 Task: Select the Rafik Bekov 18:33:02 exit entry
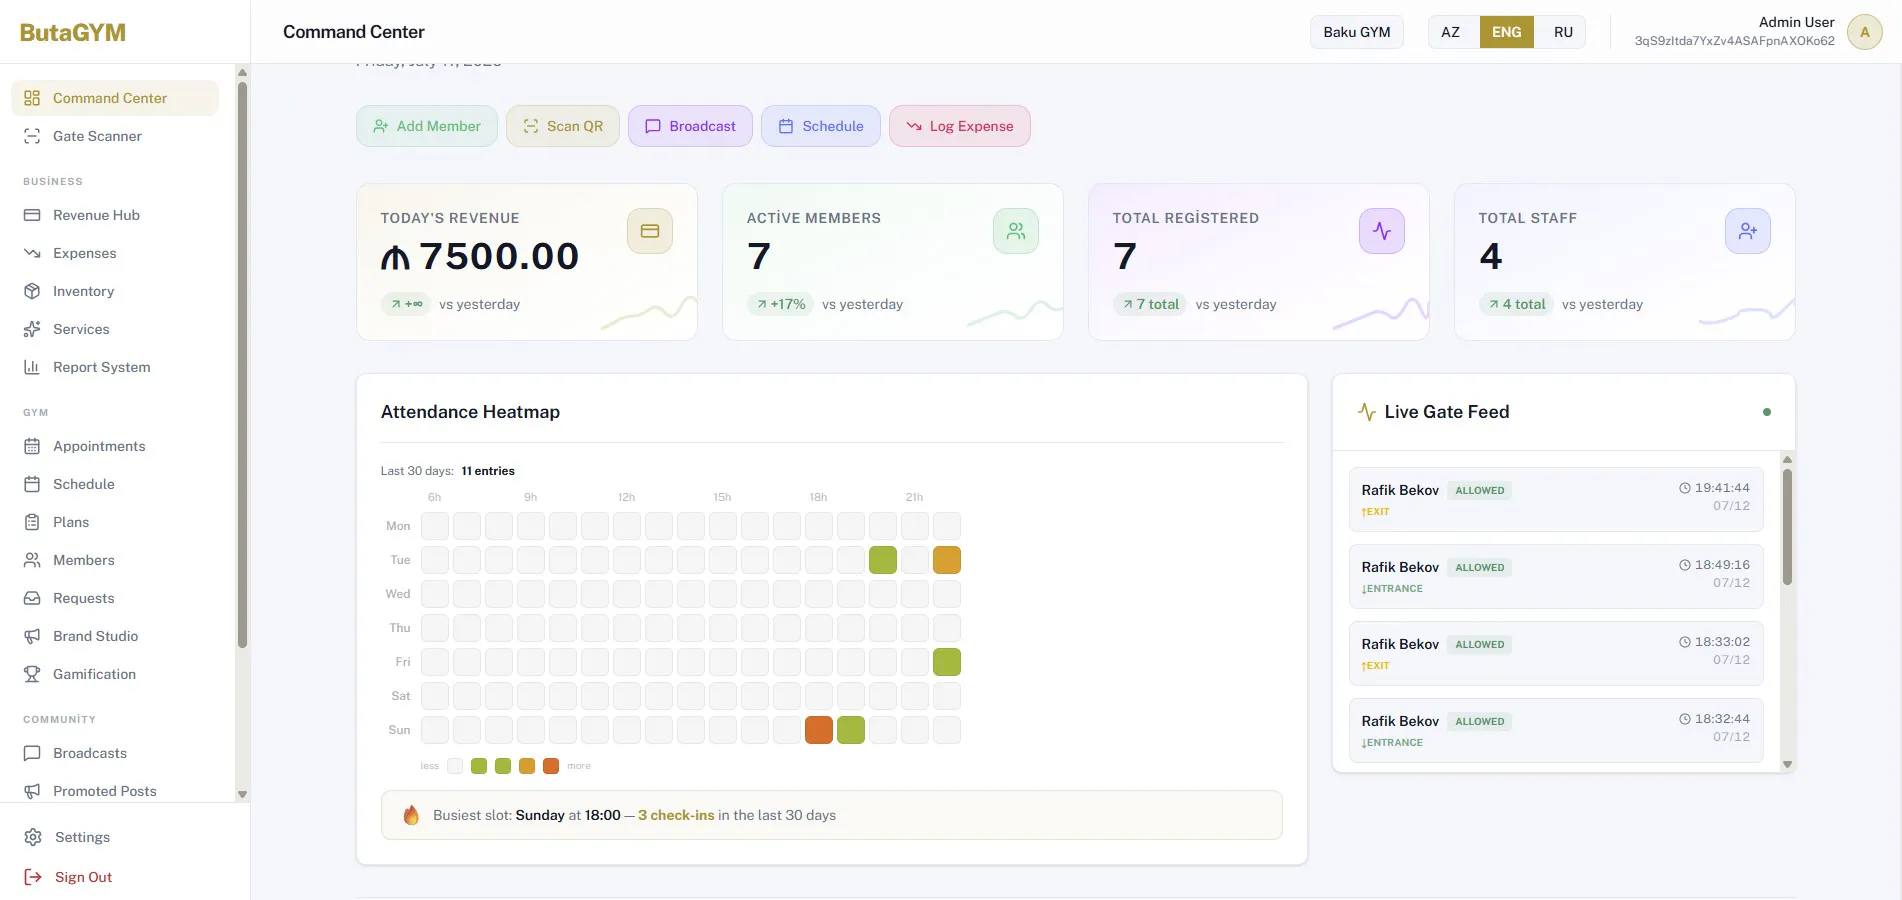point(1556,653)
